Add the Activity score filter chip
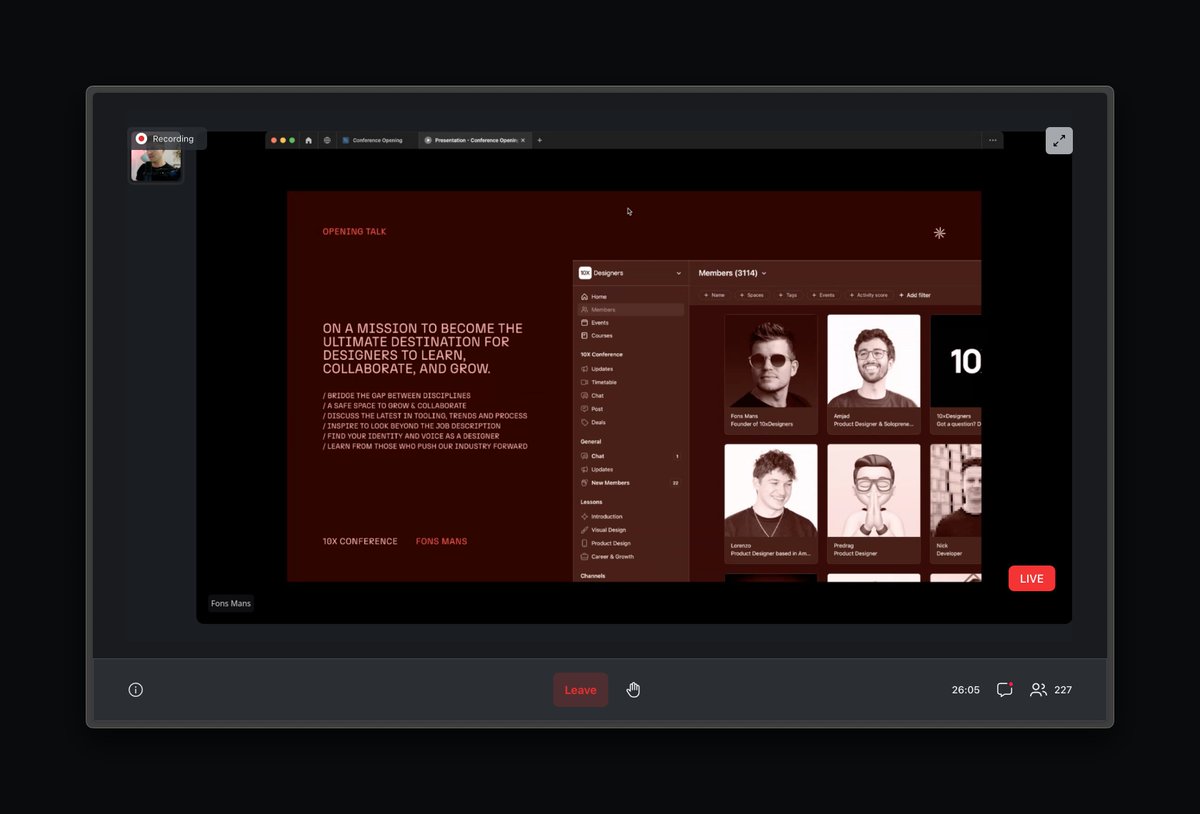The width and height of the screenshot is (1200, 814). [x=869, y=295]
